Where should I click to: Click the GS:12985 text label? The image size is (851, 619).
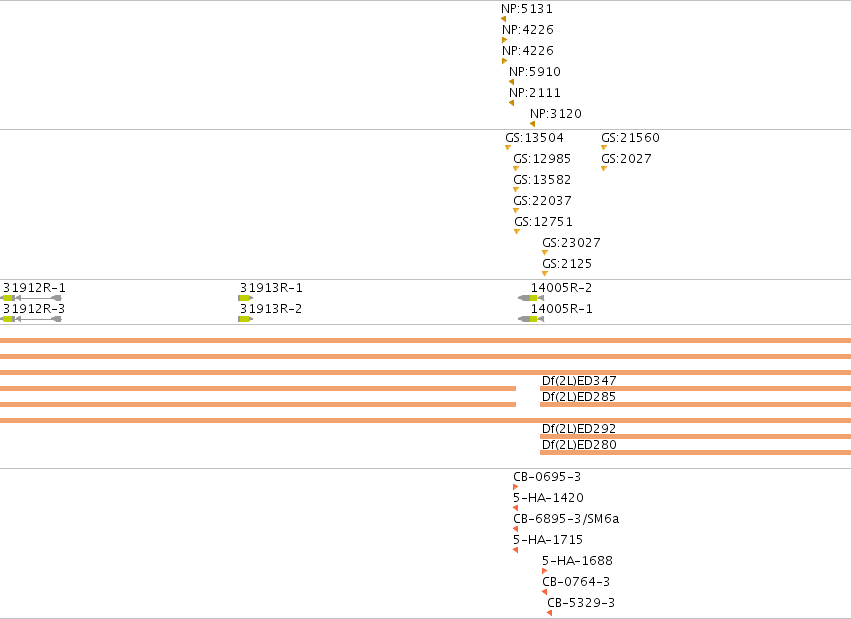542,159
